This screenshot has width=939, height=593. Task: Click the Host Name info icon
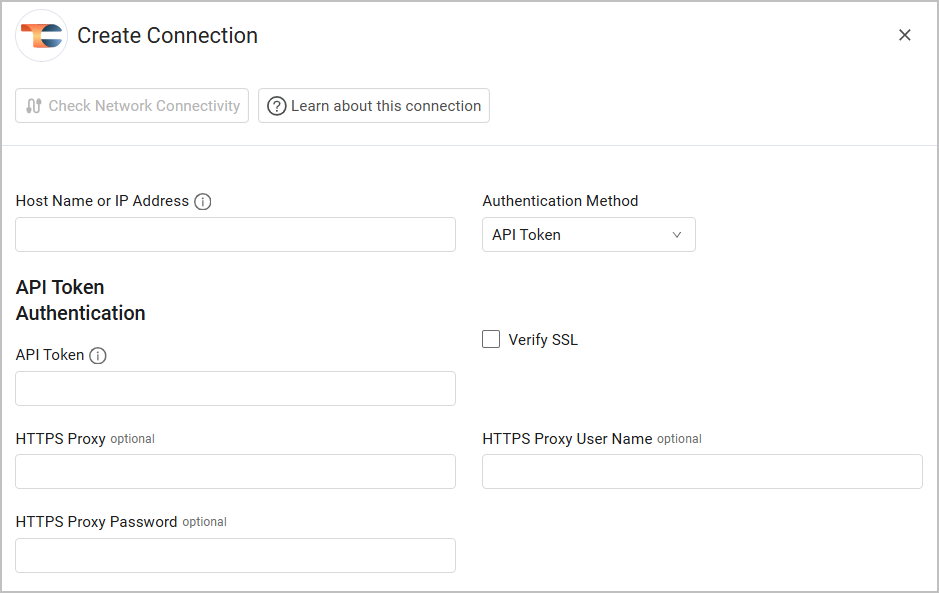(x=203, y=202)
